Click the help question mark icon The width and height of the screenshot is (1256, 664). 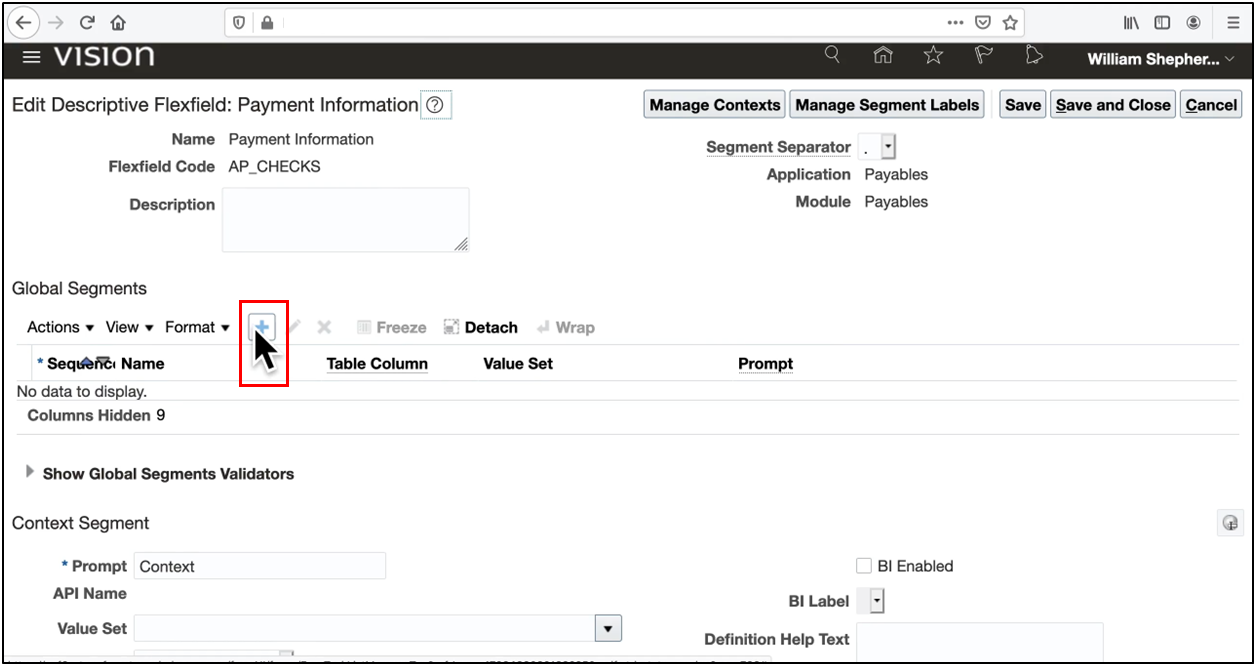tap(435, 105)
